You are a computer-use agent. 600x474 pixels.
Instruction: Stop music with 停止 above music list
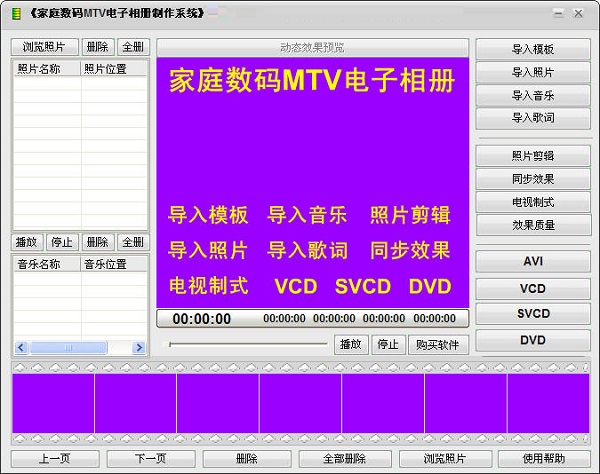click(x=62, y=242)
